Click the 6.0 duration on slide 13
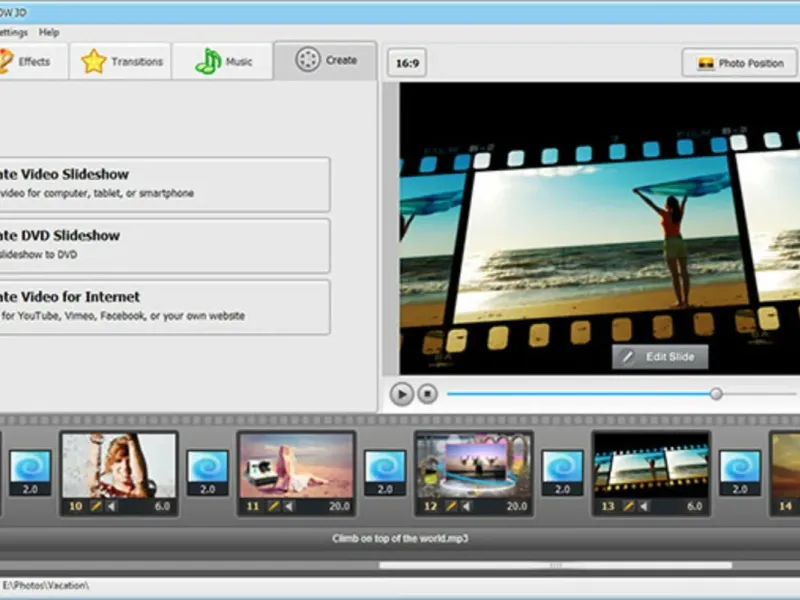Image resolution: width=800 pixels, height=600 pixels. click(694, 506)
